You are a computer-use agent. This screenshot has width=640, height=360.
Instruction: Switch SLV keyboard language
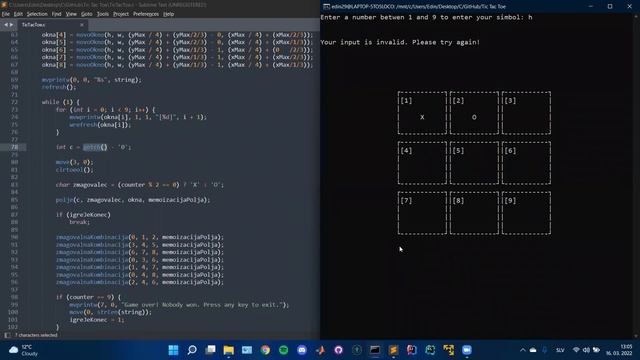click(x=560, y=350)
